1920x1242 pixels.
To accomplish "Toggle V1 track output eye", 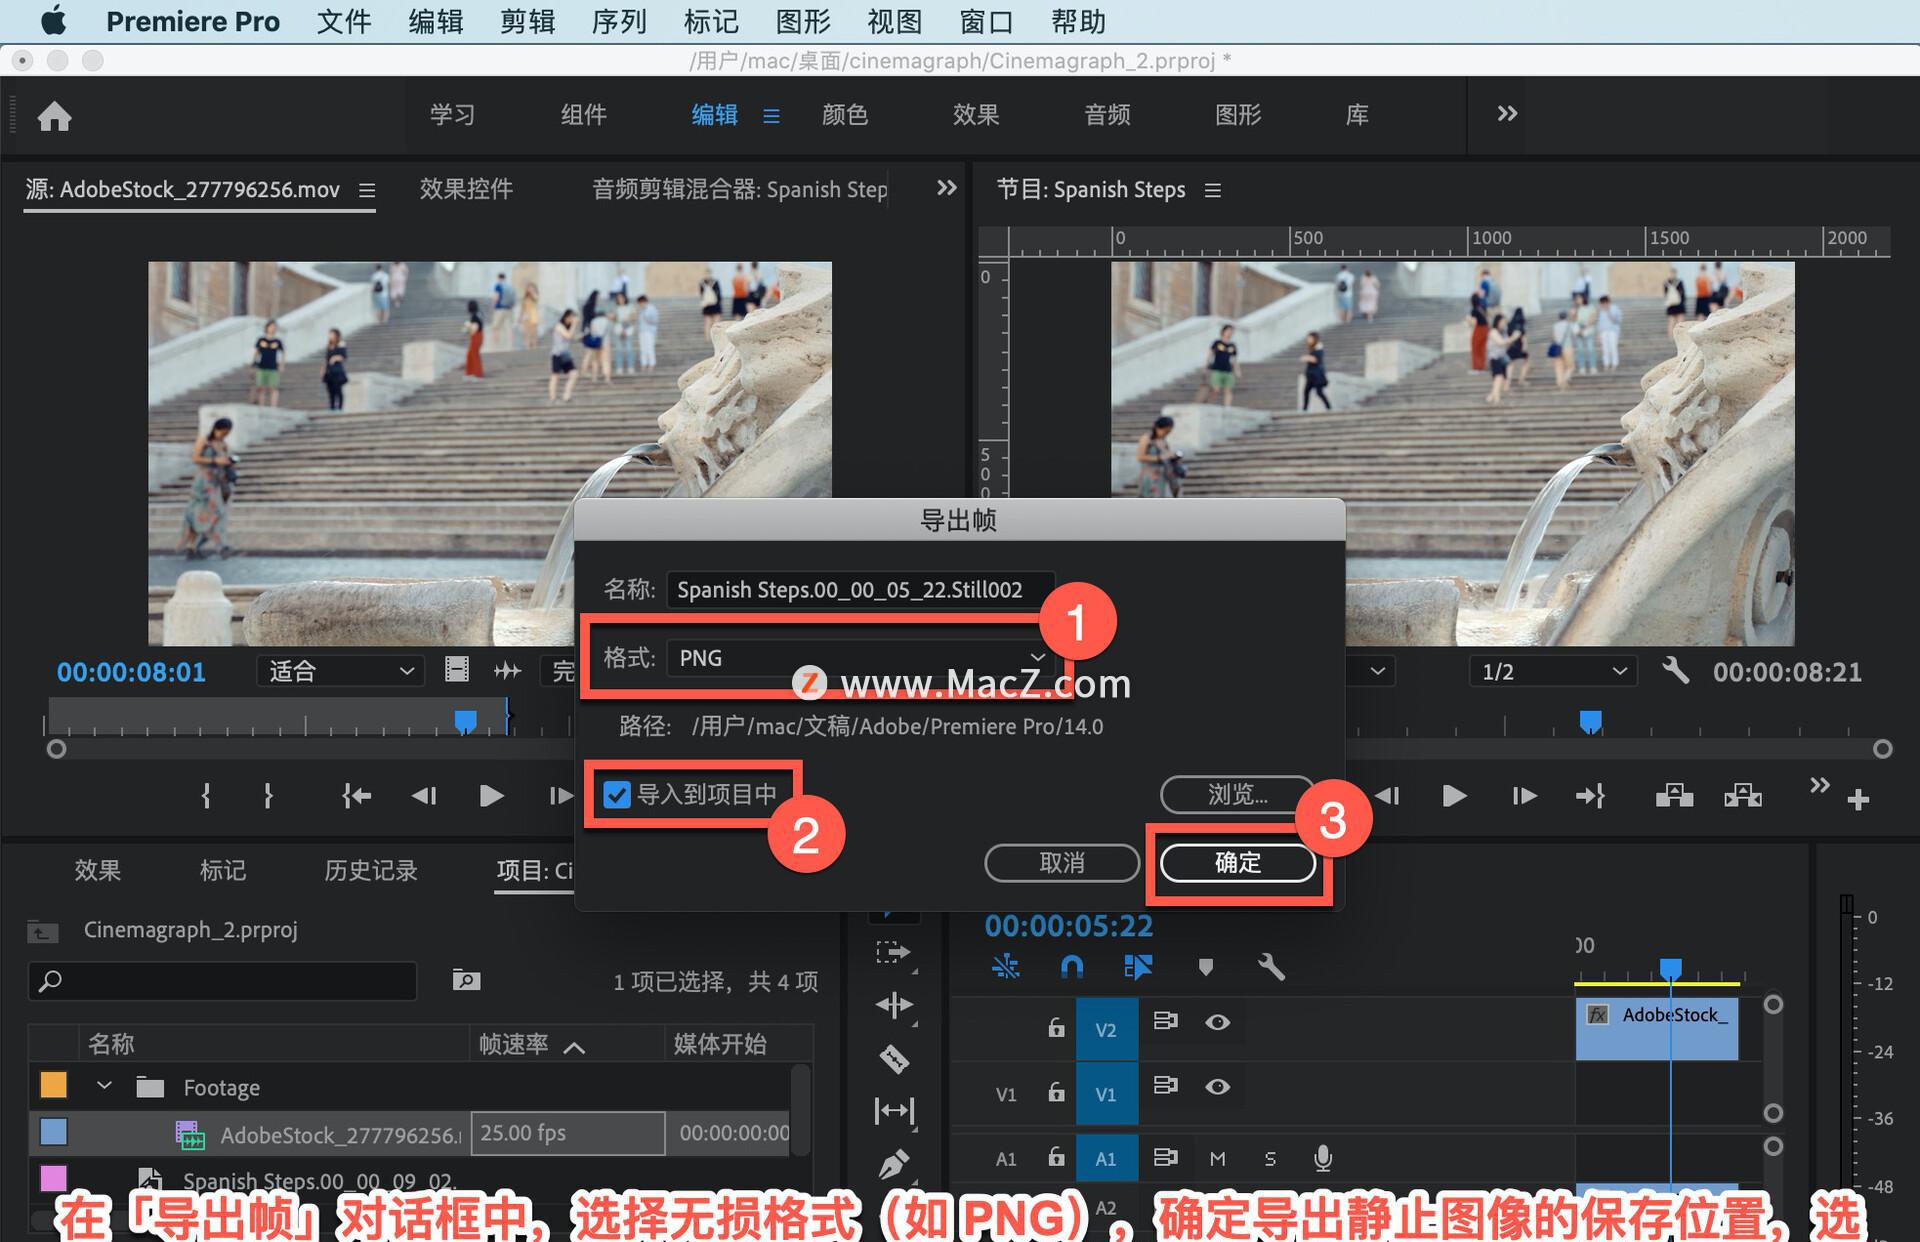I will point(1217,1087).
